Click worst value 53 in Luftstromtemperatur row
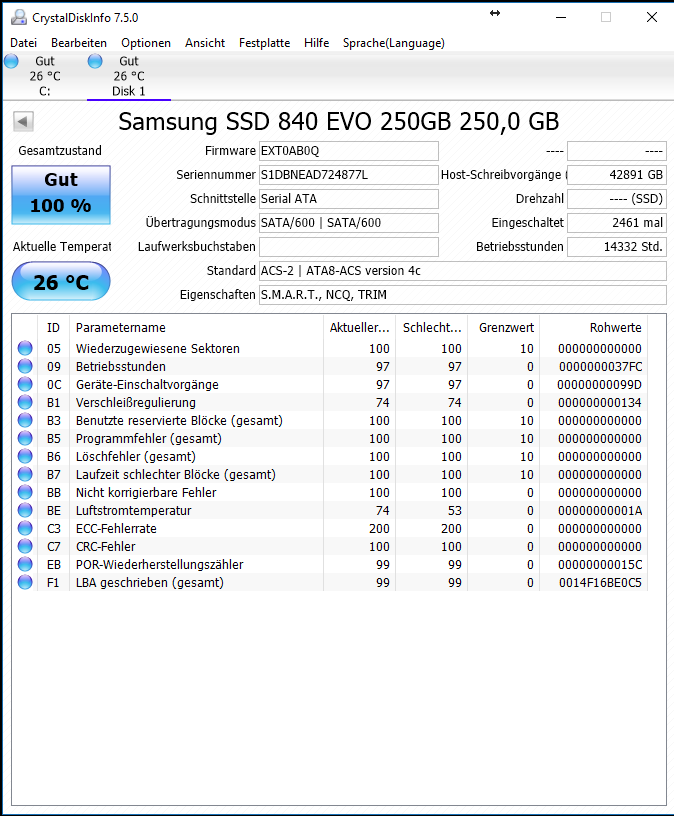This screenshot has width=674, height=816. [x=455, y=511]
